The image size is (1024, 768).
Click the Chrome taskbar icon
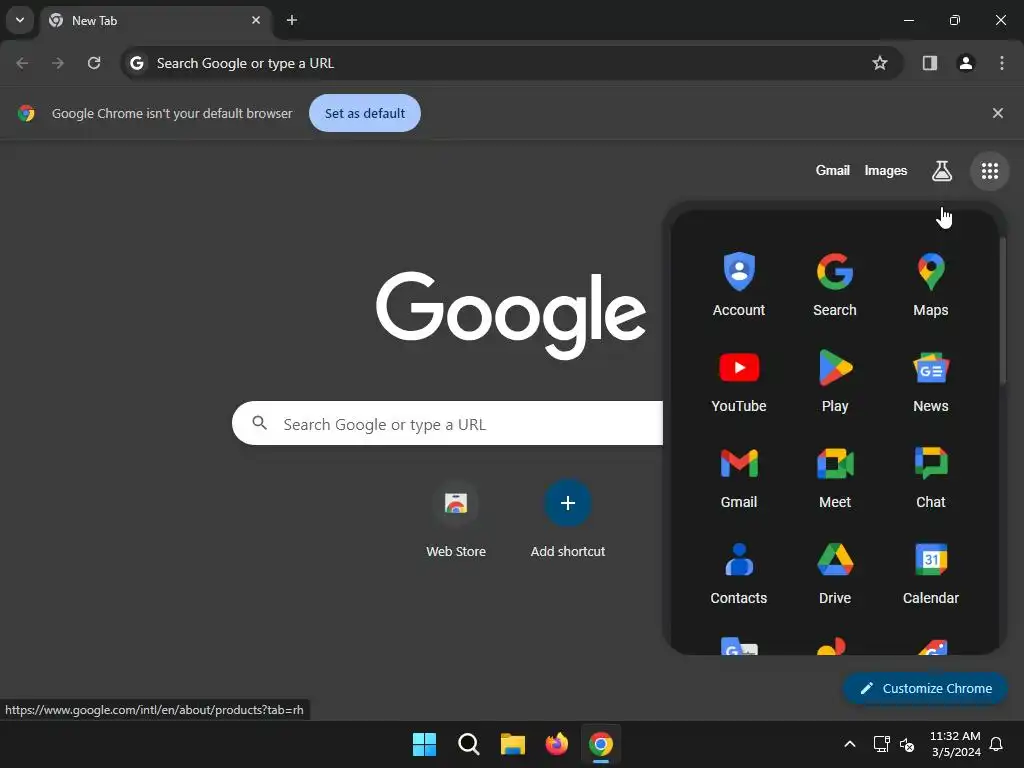click(601, 744)
